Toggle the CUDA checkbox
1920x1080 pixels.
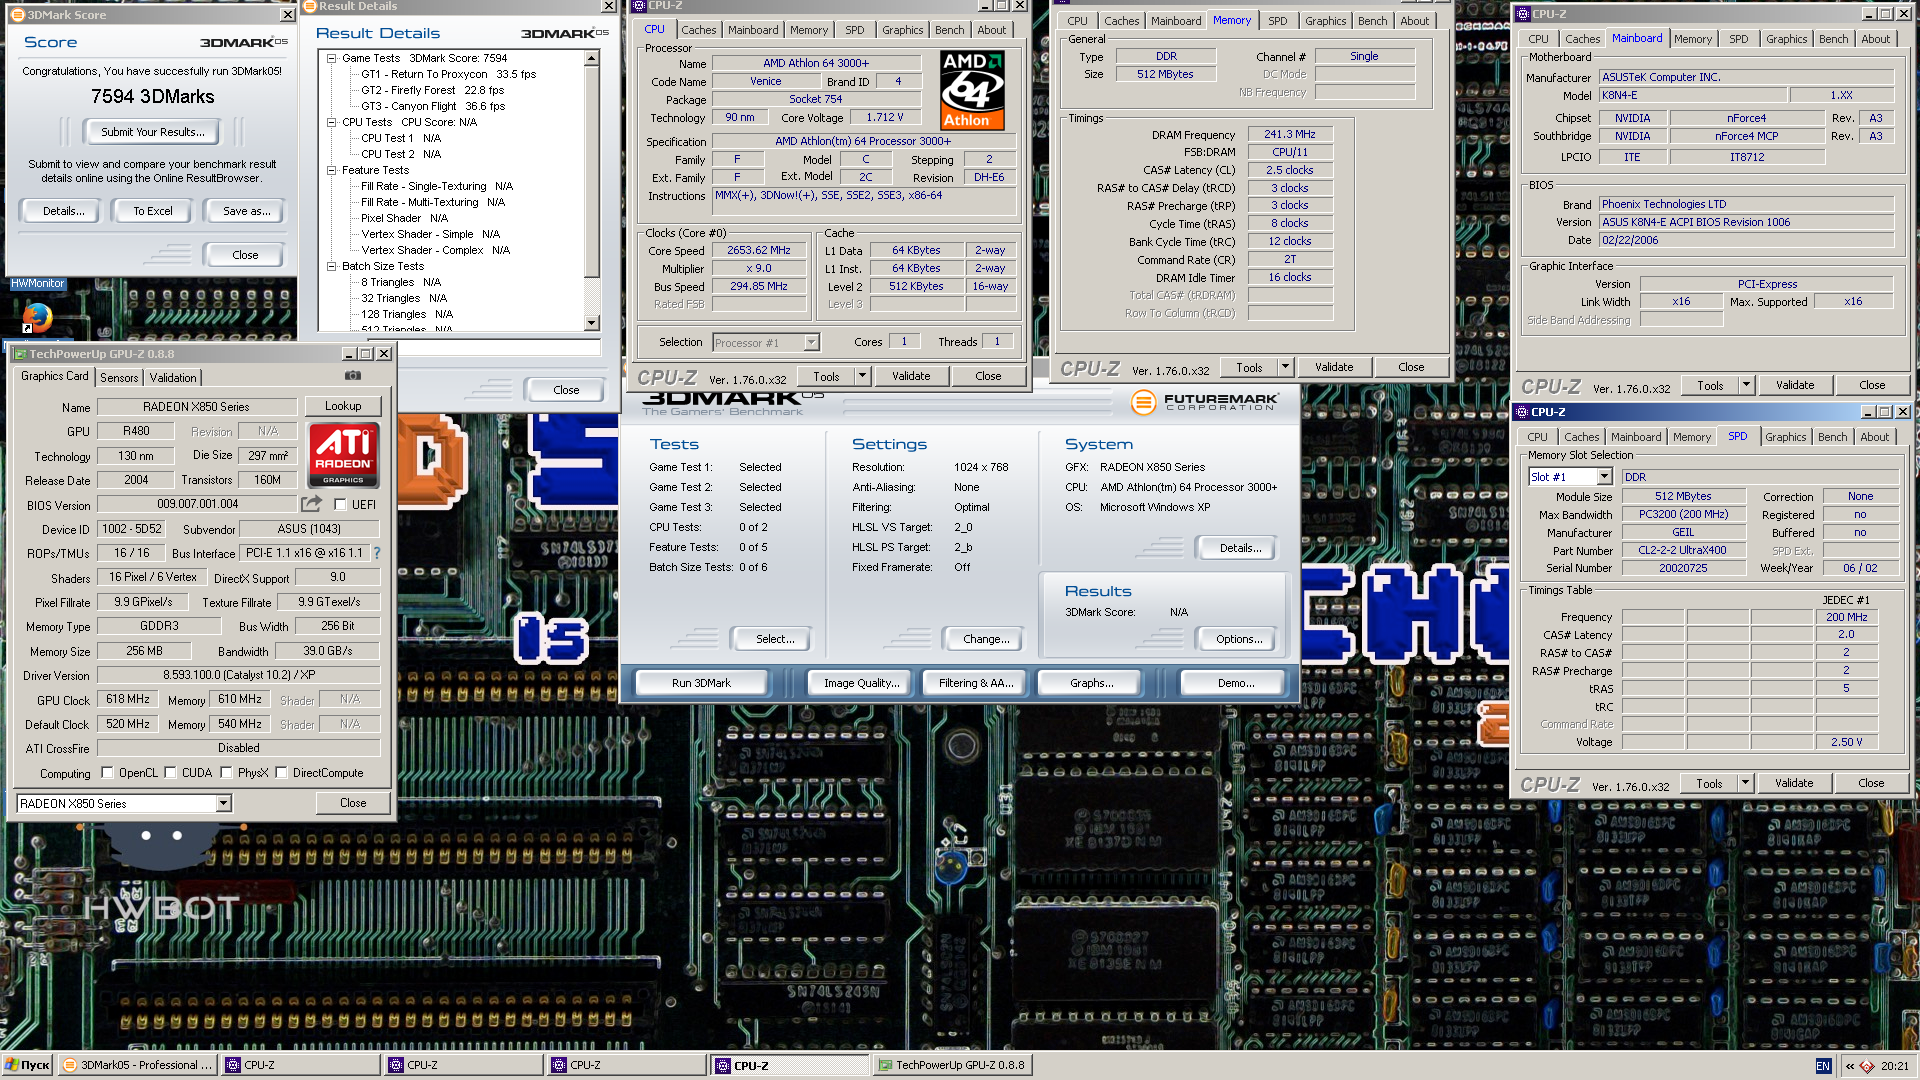(x=170, y=772)
